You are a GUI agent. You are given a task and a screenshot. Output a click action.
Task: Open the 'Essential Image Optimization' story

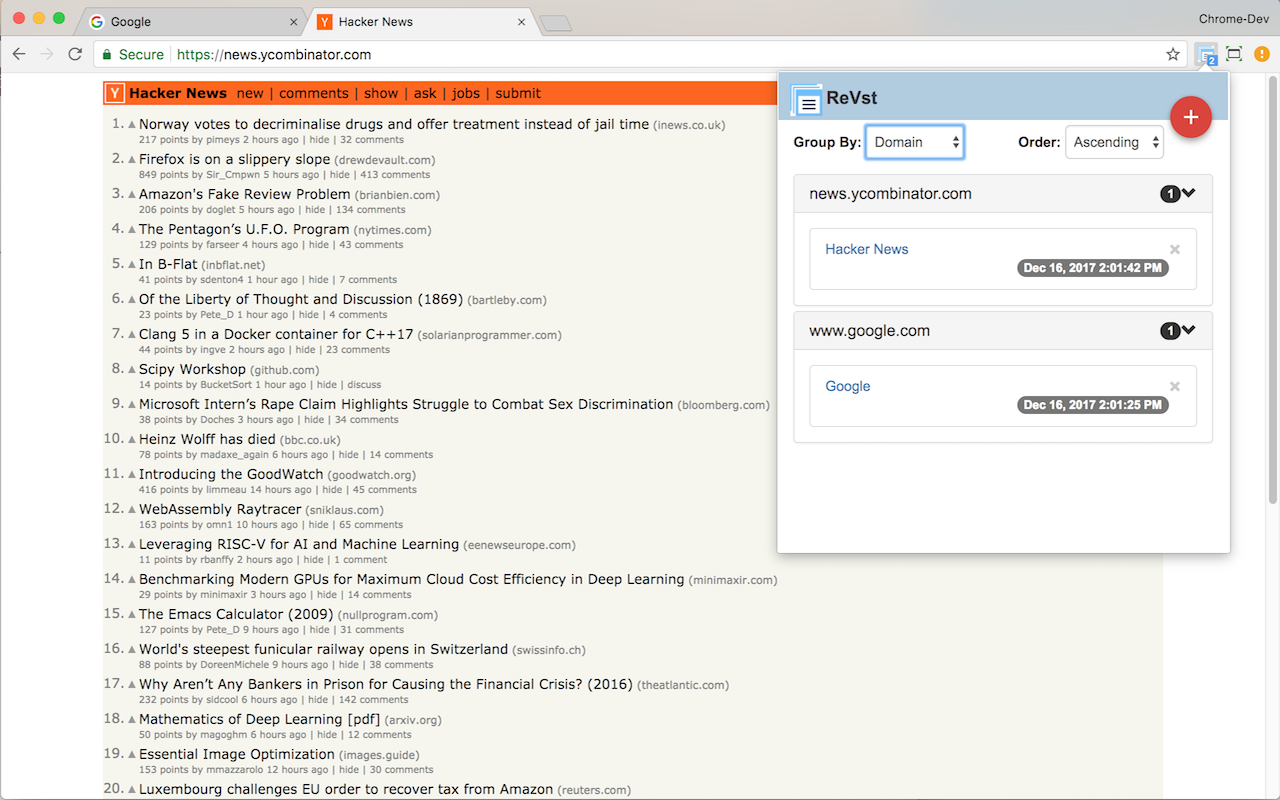point(237,754)
